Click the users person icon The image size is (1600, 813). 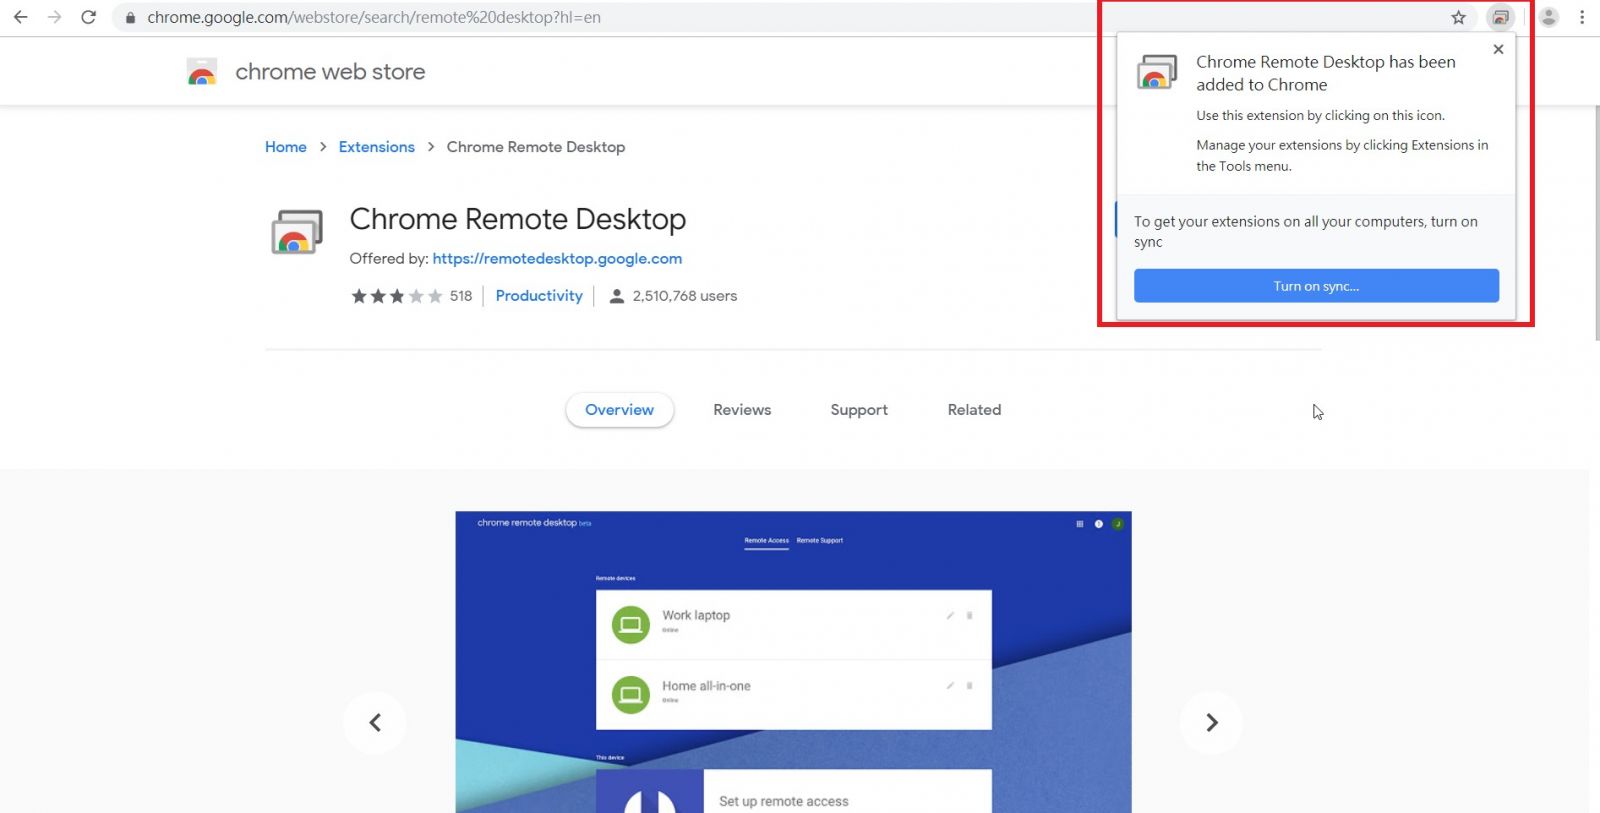point(617,296)
